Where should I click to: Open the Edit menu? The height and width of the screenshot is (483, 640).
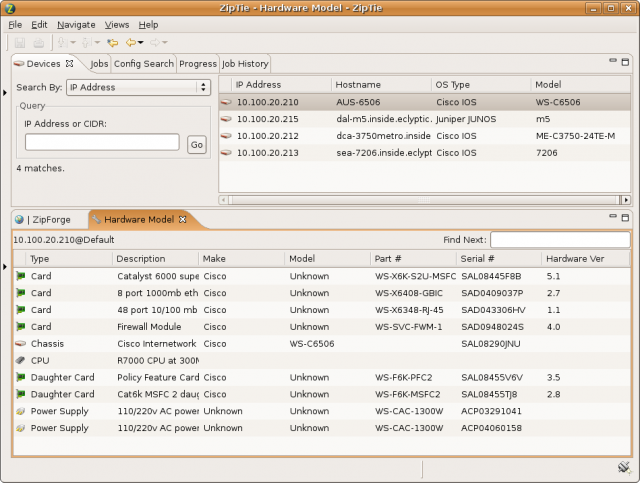click(39, 25)
